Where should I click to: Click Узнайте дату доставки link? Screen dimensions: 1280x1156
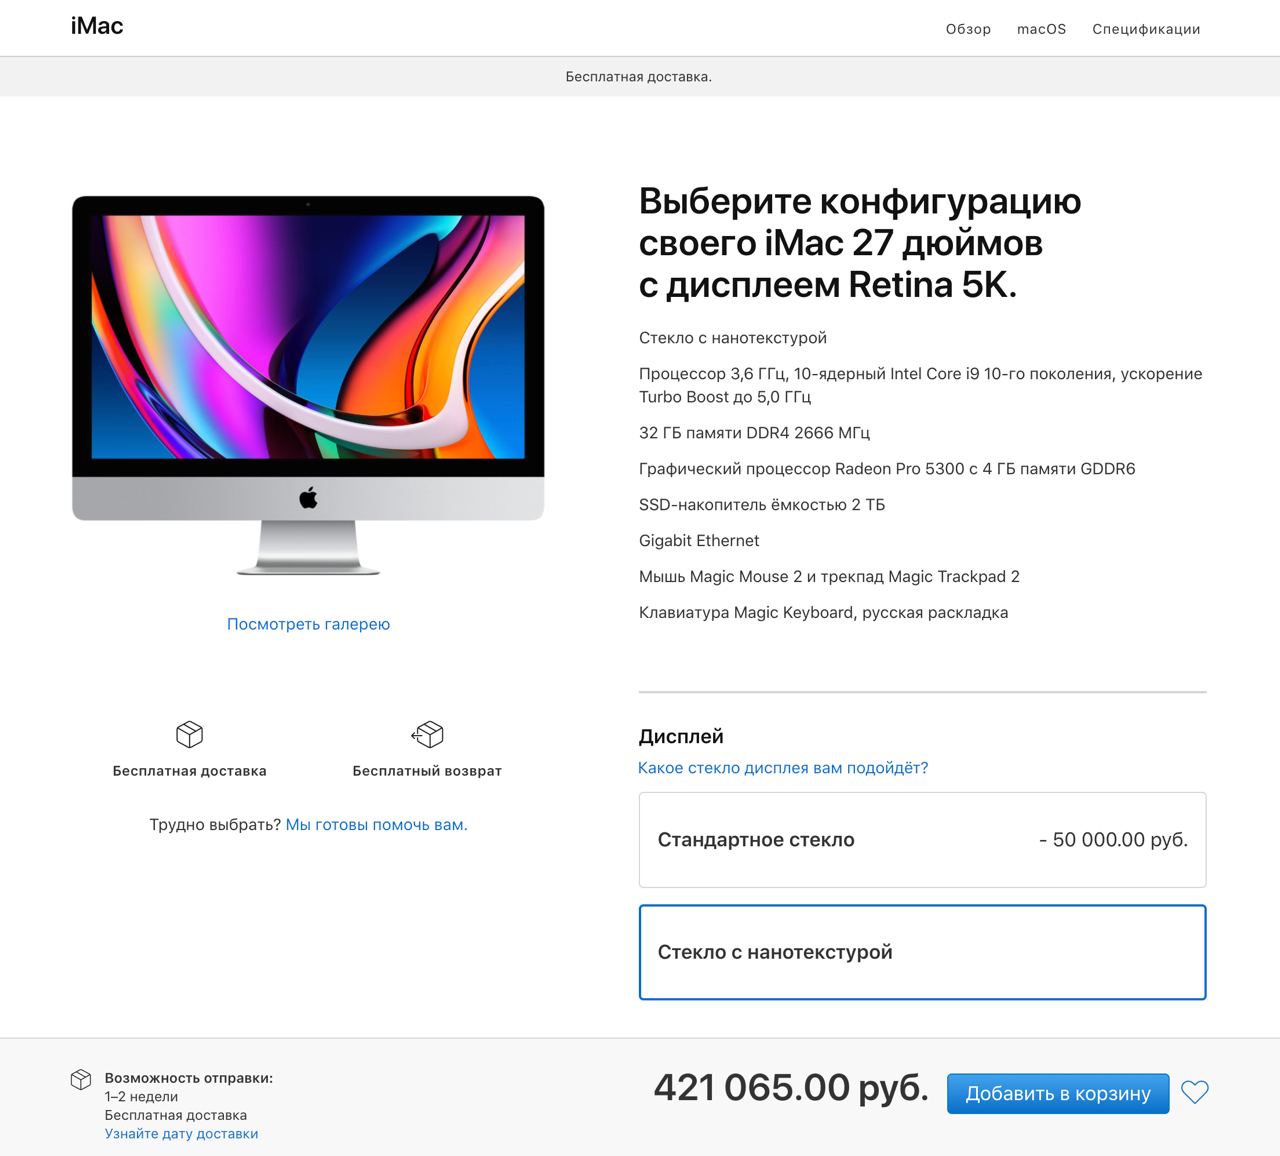(x=181, y=1134)
